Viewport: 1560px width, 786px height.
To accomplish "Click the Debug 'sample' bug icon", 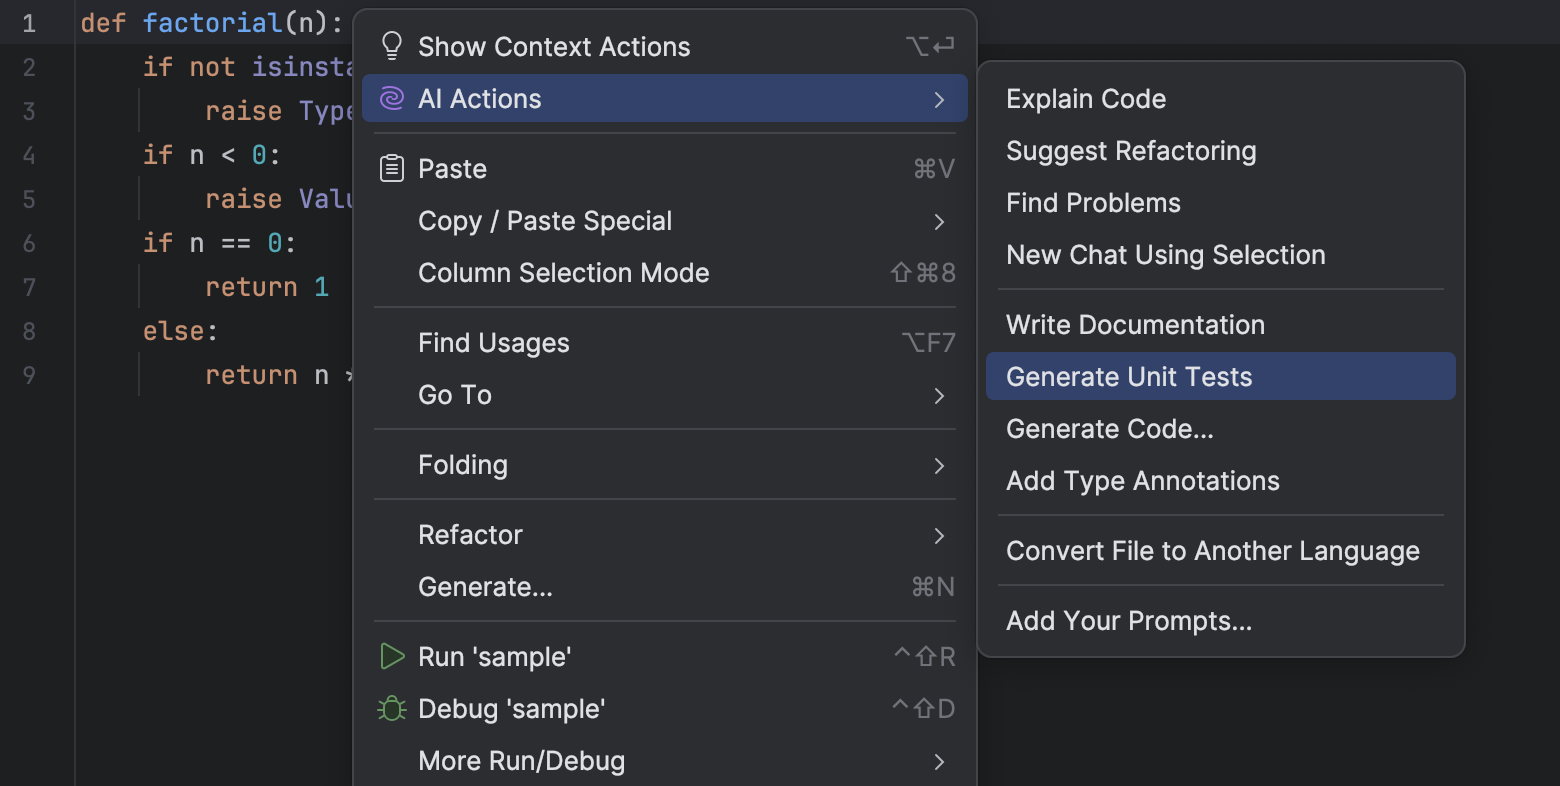I will (392, 708).
